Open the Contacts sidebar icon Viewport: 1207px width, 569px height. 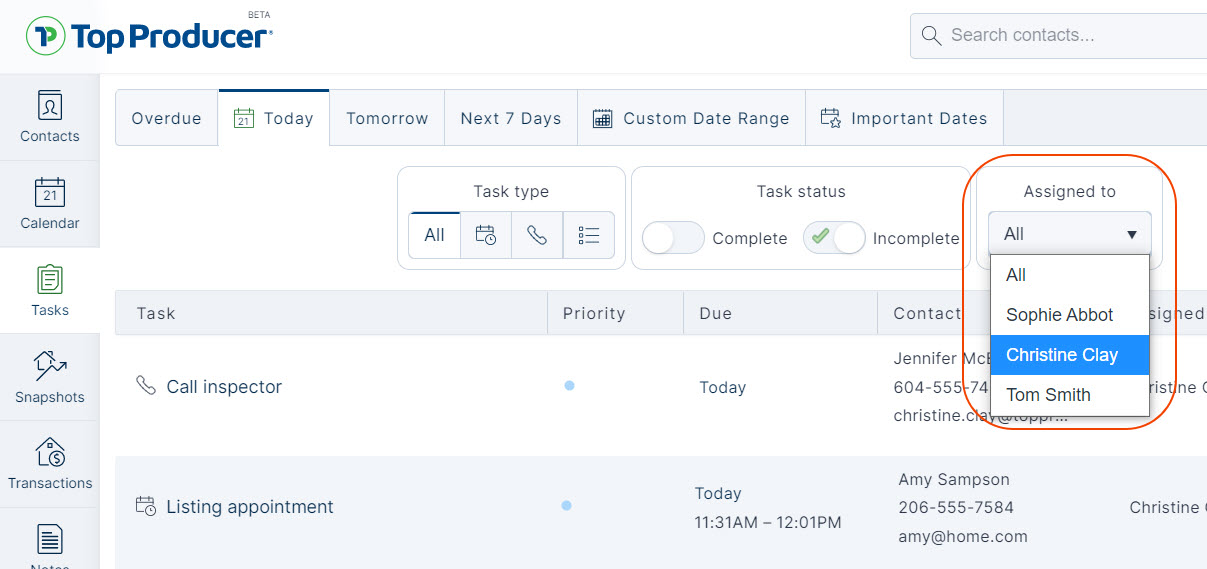(x=49, y=117)
